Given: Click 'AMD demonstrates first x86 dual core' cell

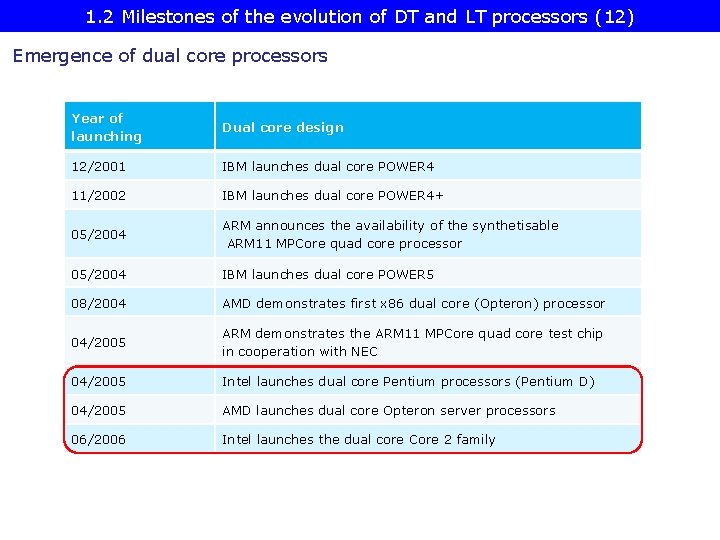Looking at the screenshot, I should tap(428, 303).
